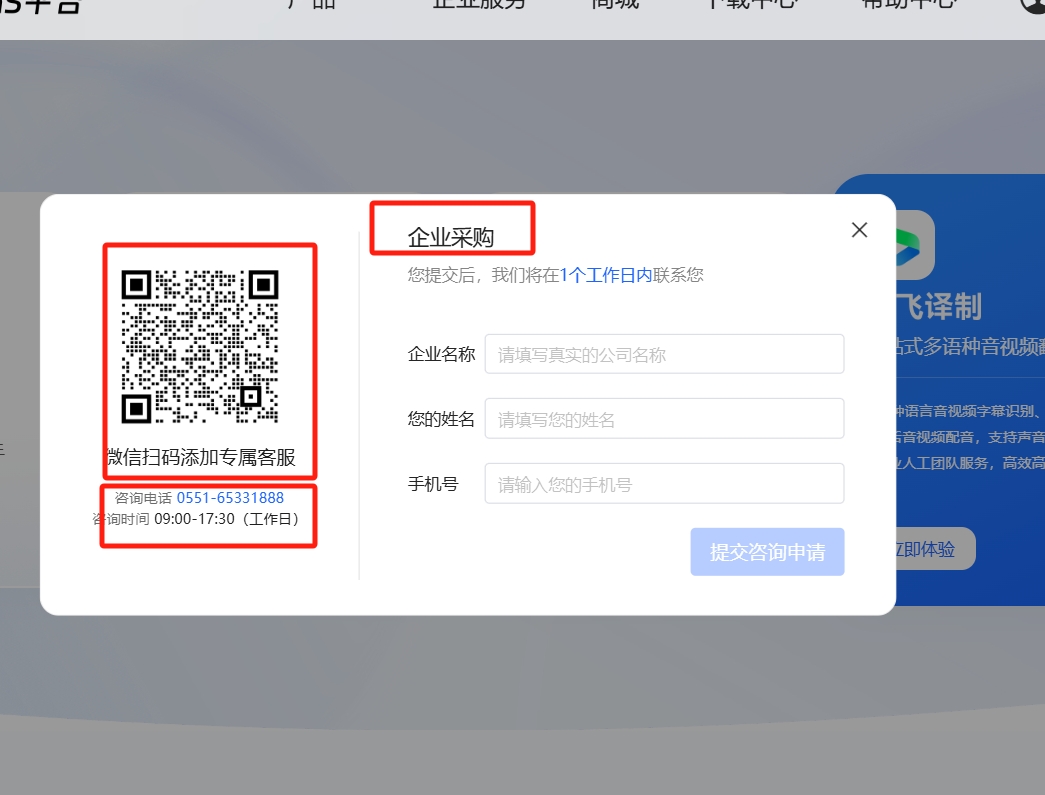
Task: Click the 1个工作日内 highlighted text
Action: point(606,275)
